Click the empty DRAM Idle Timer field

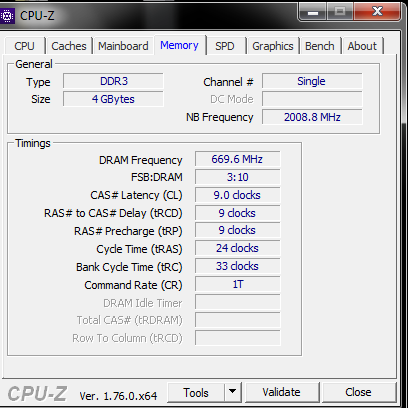pos(237,302)
